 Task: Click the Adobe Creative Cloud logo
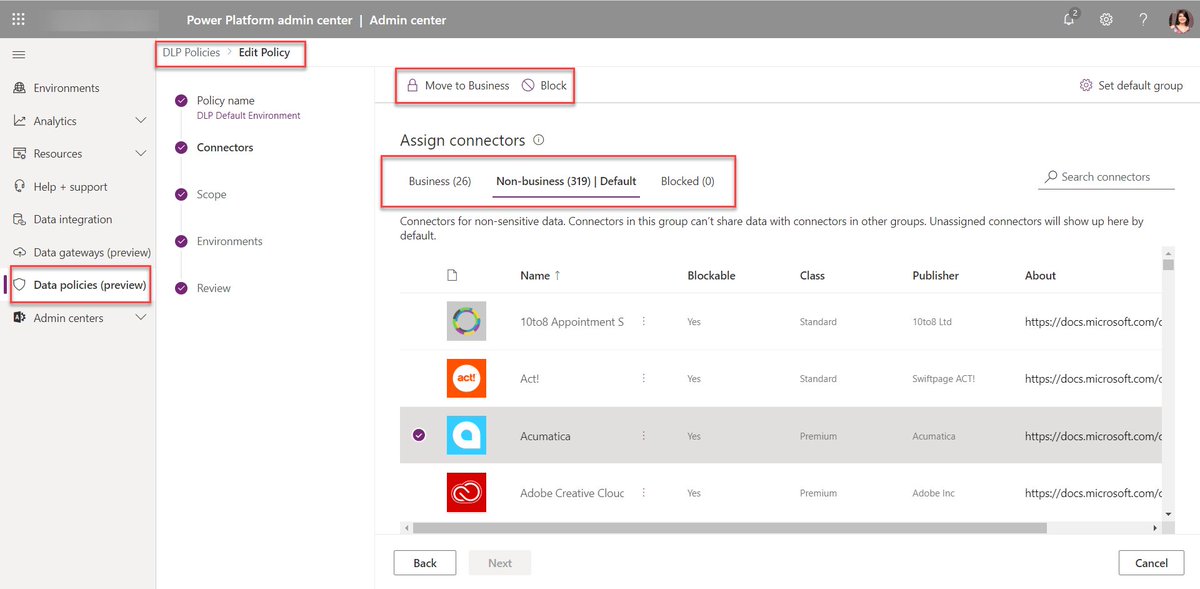tap(466, 493)
